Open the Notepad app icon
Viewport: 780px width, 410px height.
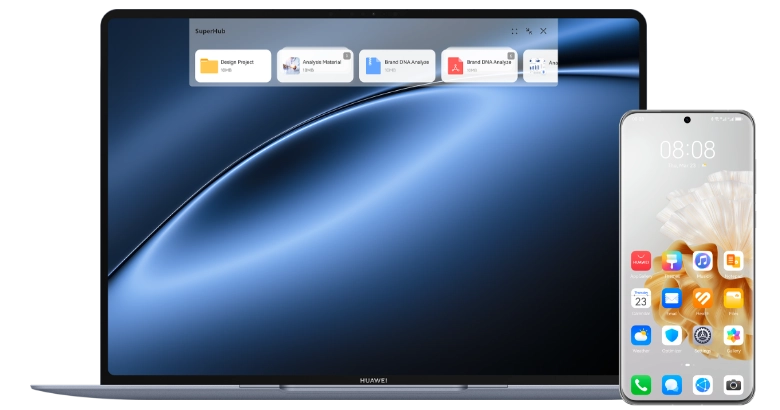(733, 261)
